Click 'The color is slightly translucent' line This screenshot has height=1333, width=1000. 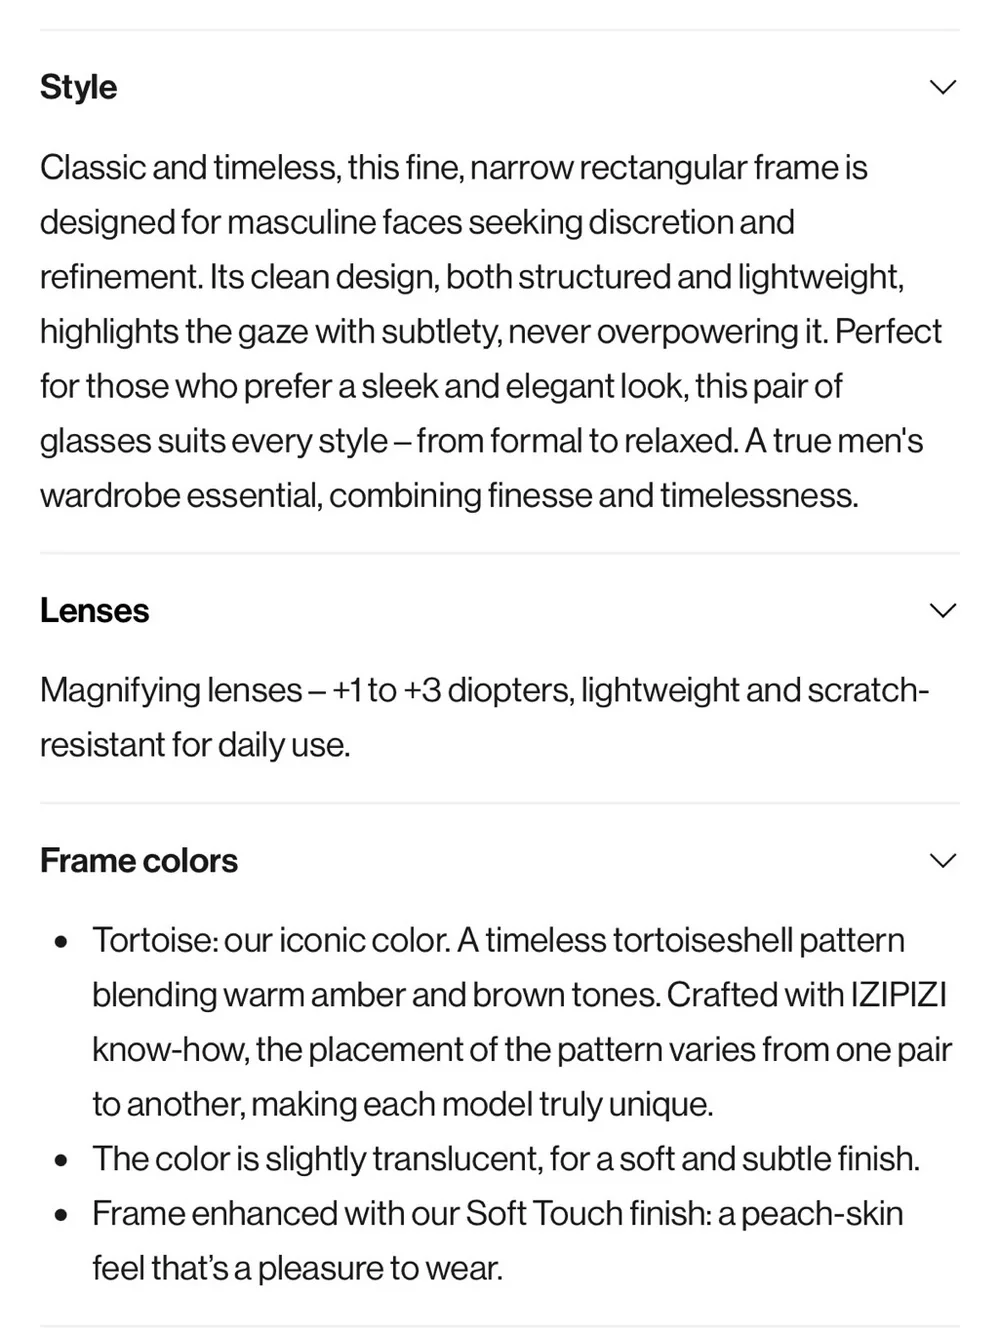click(506, 1158)
